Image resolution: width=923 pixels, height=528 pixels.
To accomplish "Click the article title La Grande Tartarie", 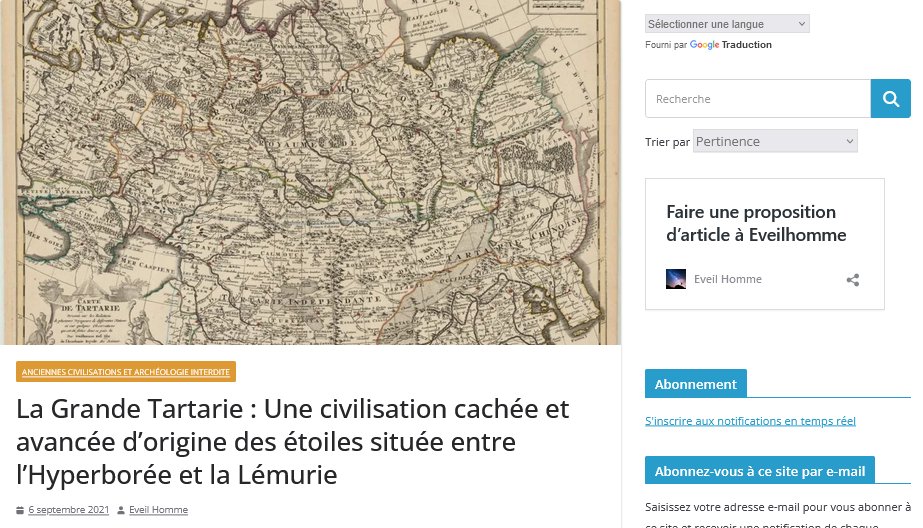I will pos(293,441).
